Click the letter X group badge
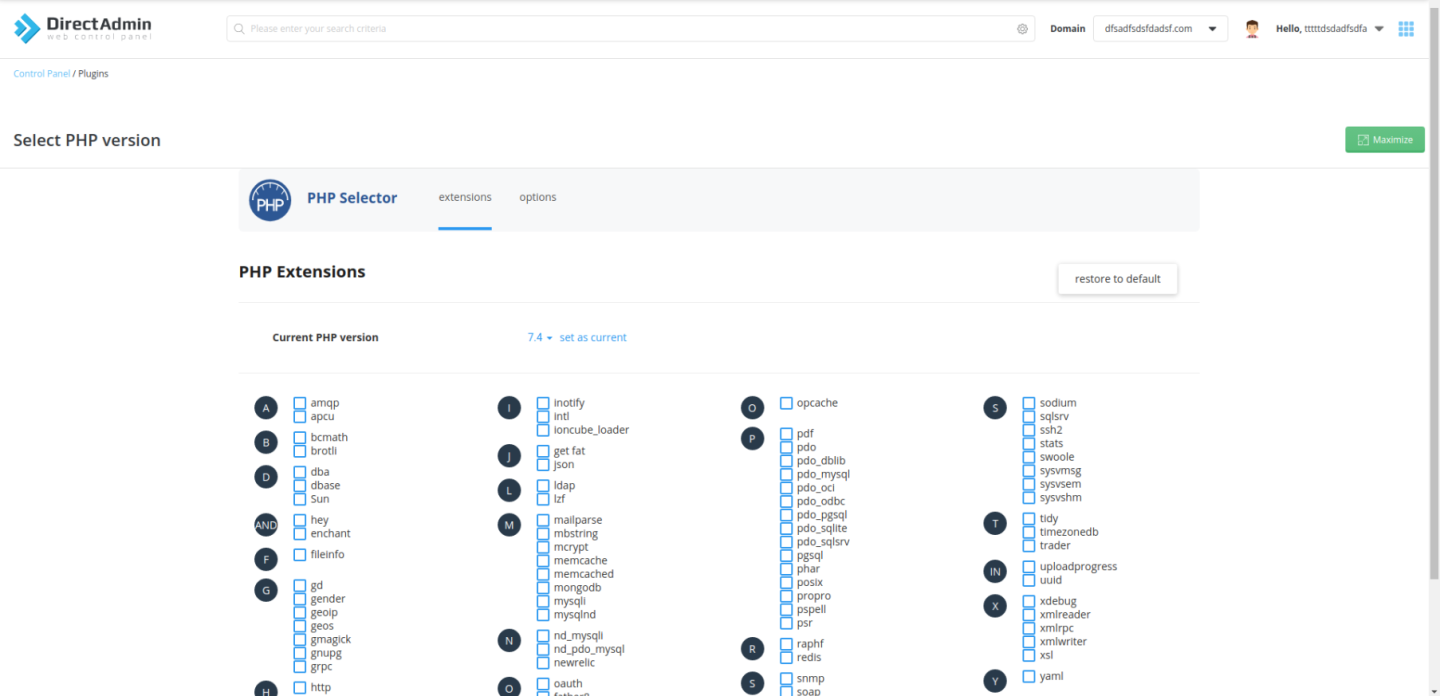 [x=994, y=606]
